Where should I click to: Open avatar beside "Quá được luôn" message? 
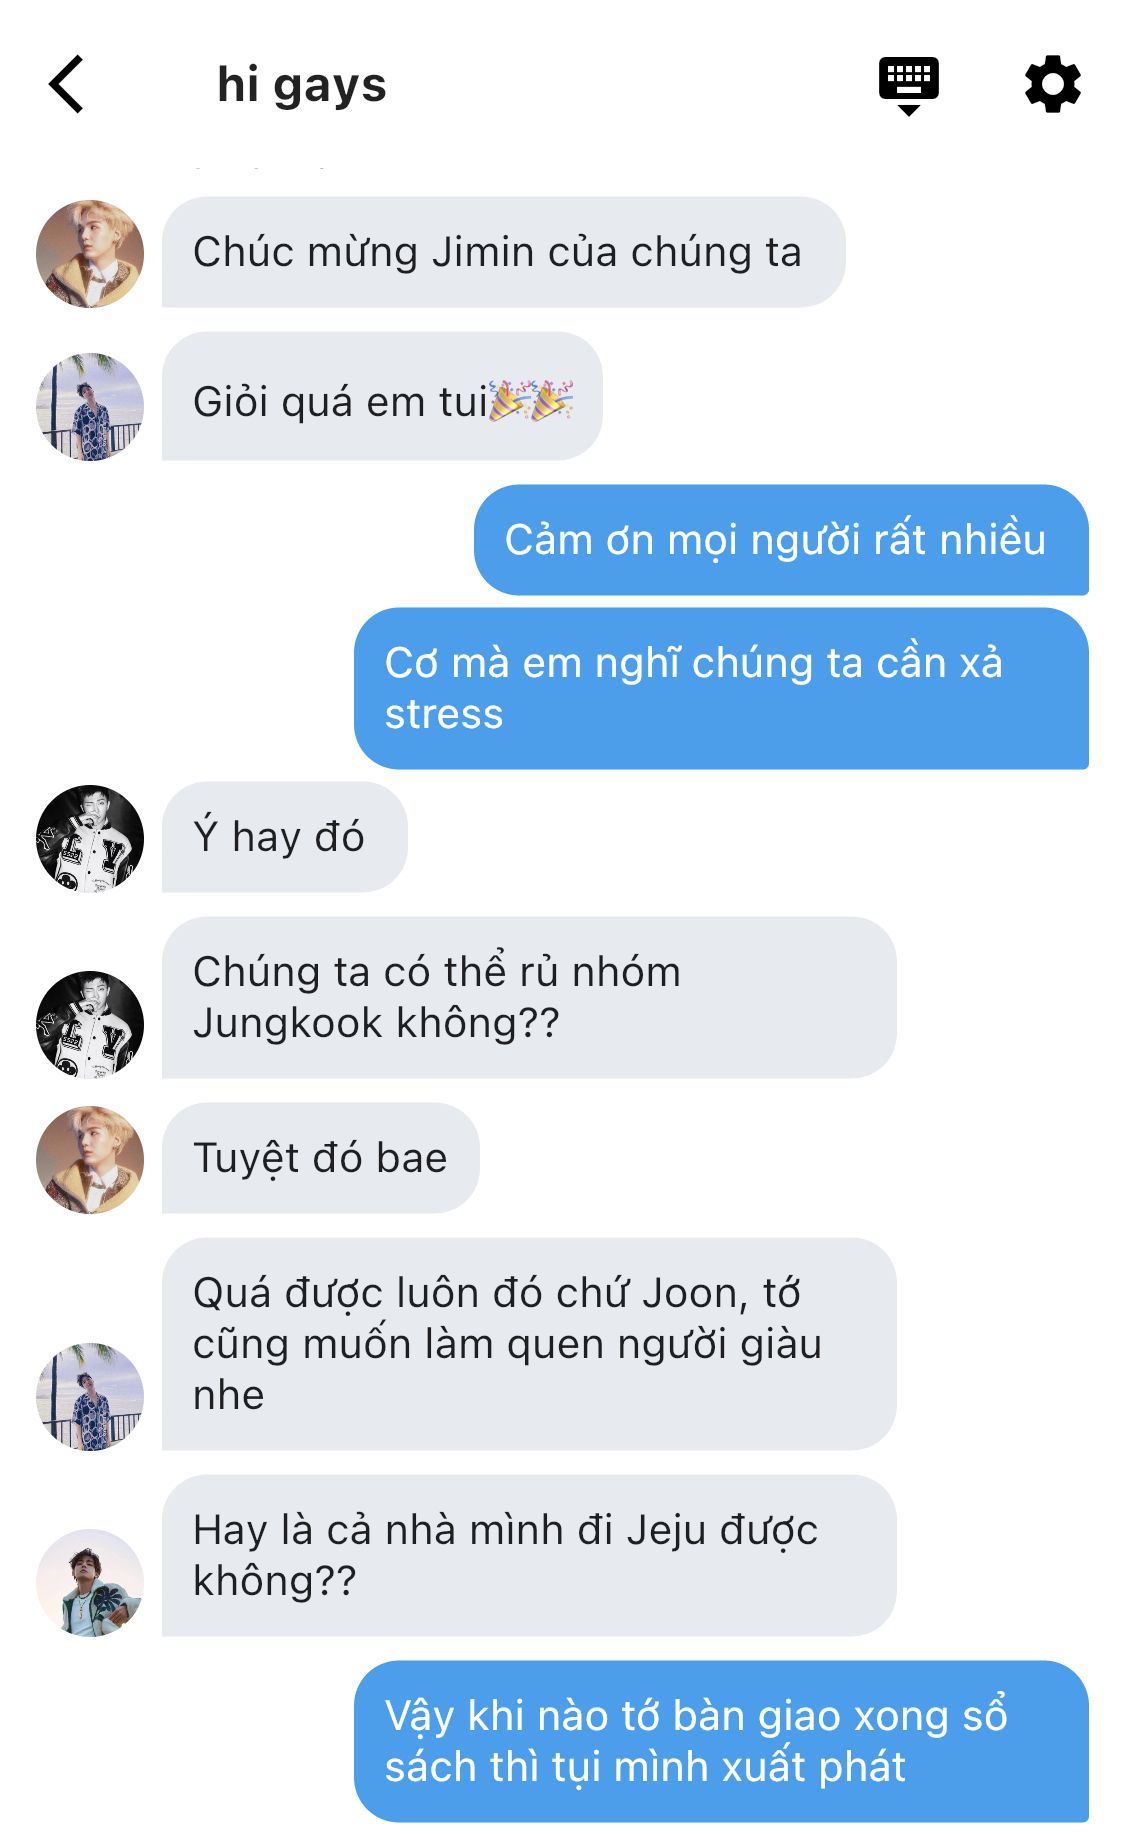90,1396
